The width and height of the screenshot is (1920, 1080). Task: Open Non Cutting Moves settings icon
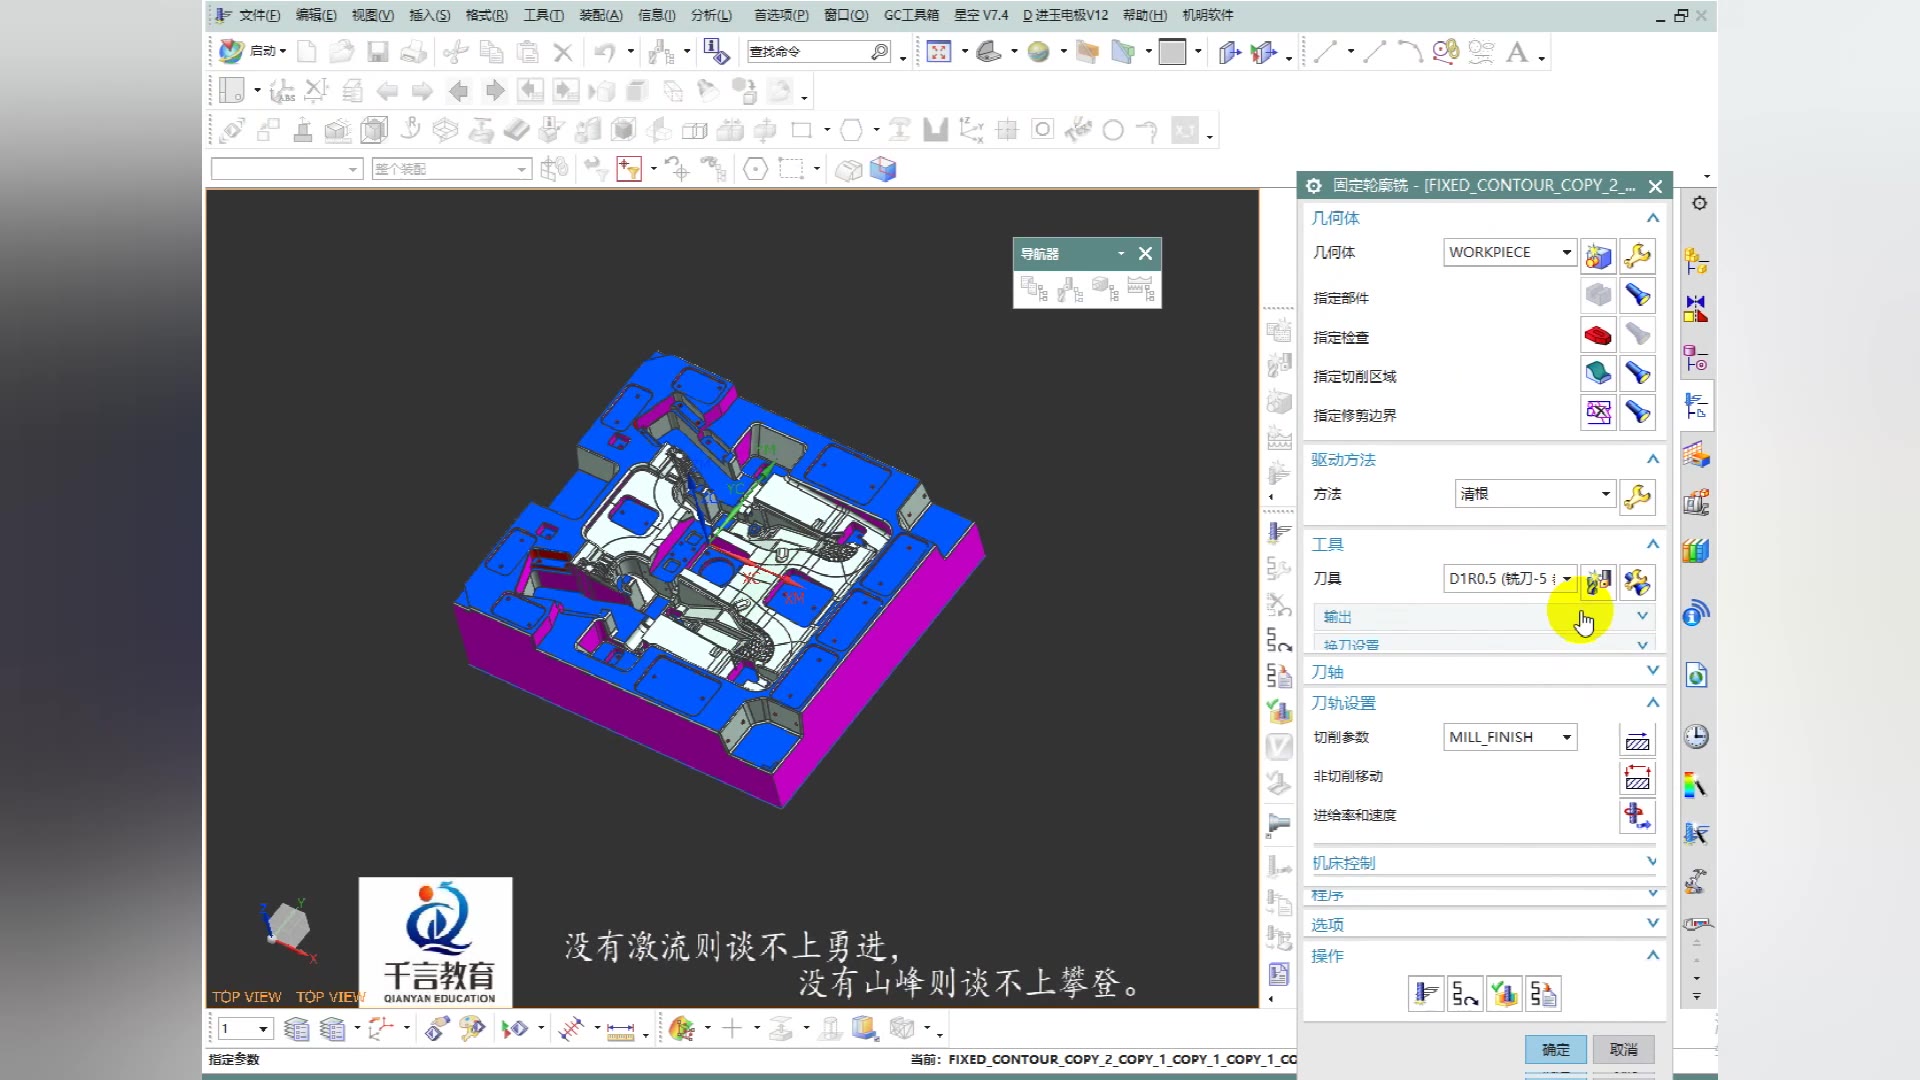(1637, 777)
